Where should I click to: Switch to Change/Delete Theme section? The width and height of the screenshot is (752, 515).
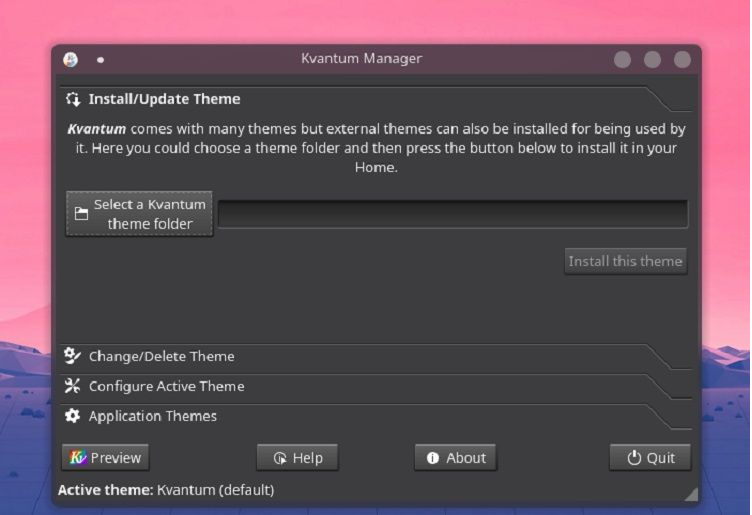376,356
